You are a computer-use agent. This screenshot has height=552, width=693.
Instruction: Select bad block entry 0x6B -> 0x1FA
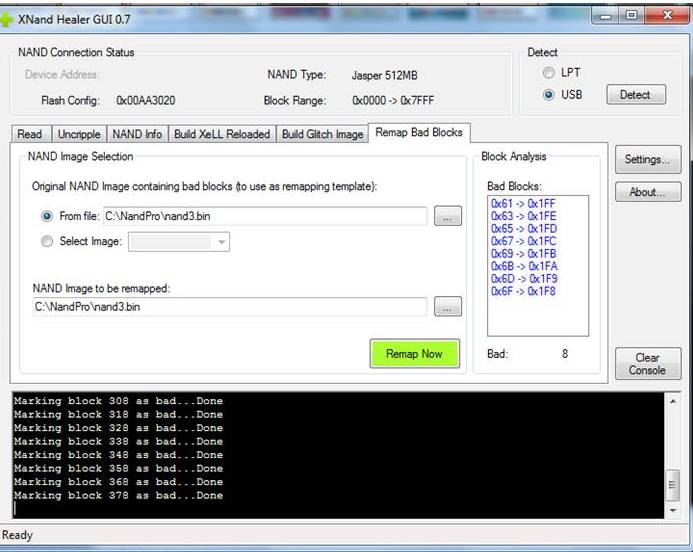point(524,266)
